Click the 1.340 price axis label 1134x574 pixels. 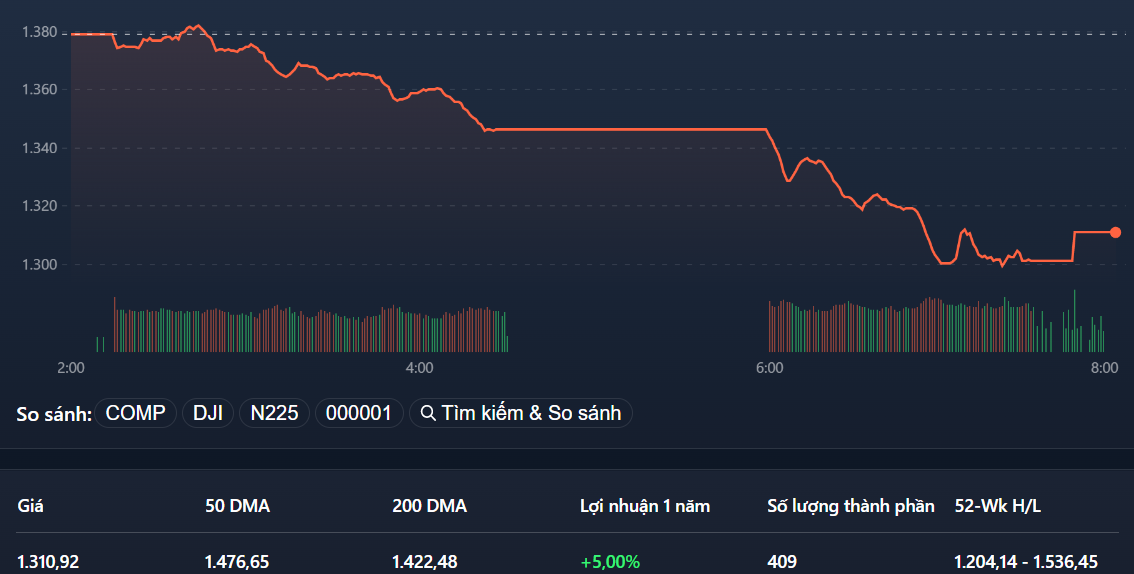click(40, 148)
